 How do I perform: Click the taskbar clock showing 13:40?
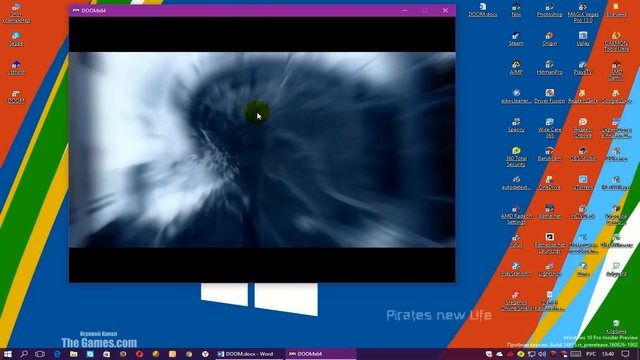click(x=608, y=354)
